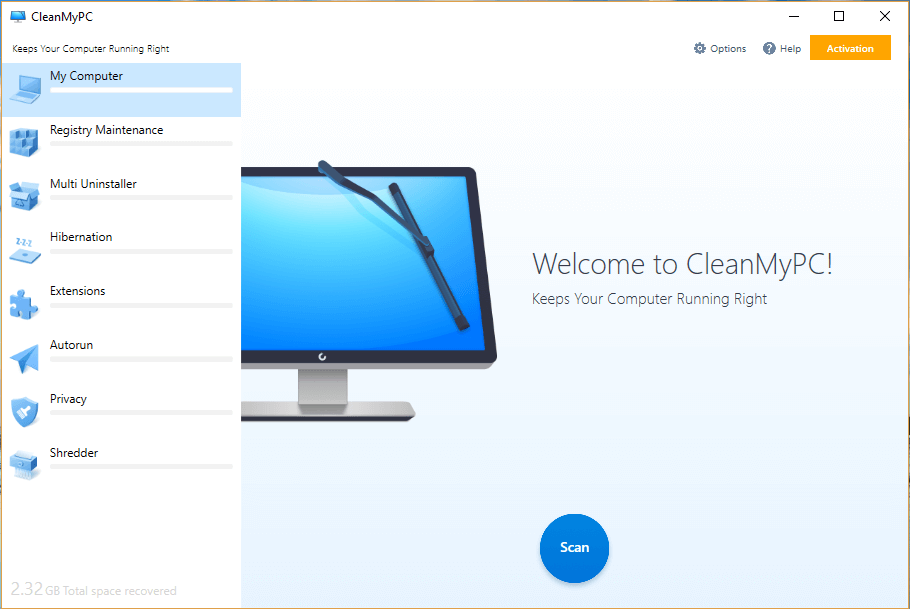Open the Privacy shield icon
This screenshot has height=609, width=910.
point(24,411)
